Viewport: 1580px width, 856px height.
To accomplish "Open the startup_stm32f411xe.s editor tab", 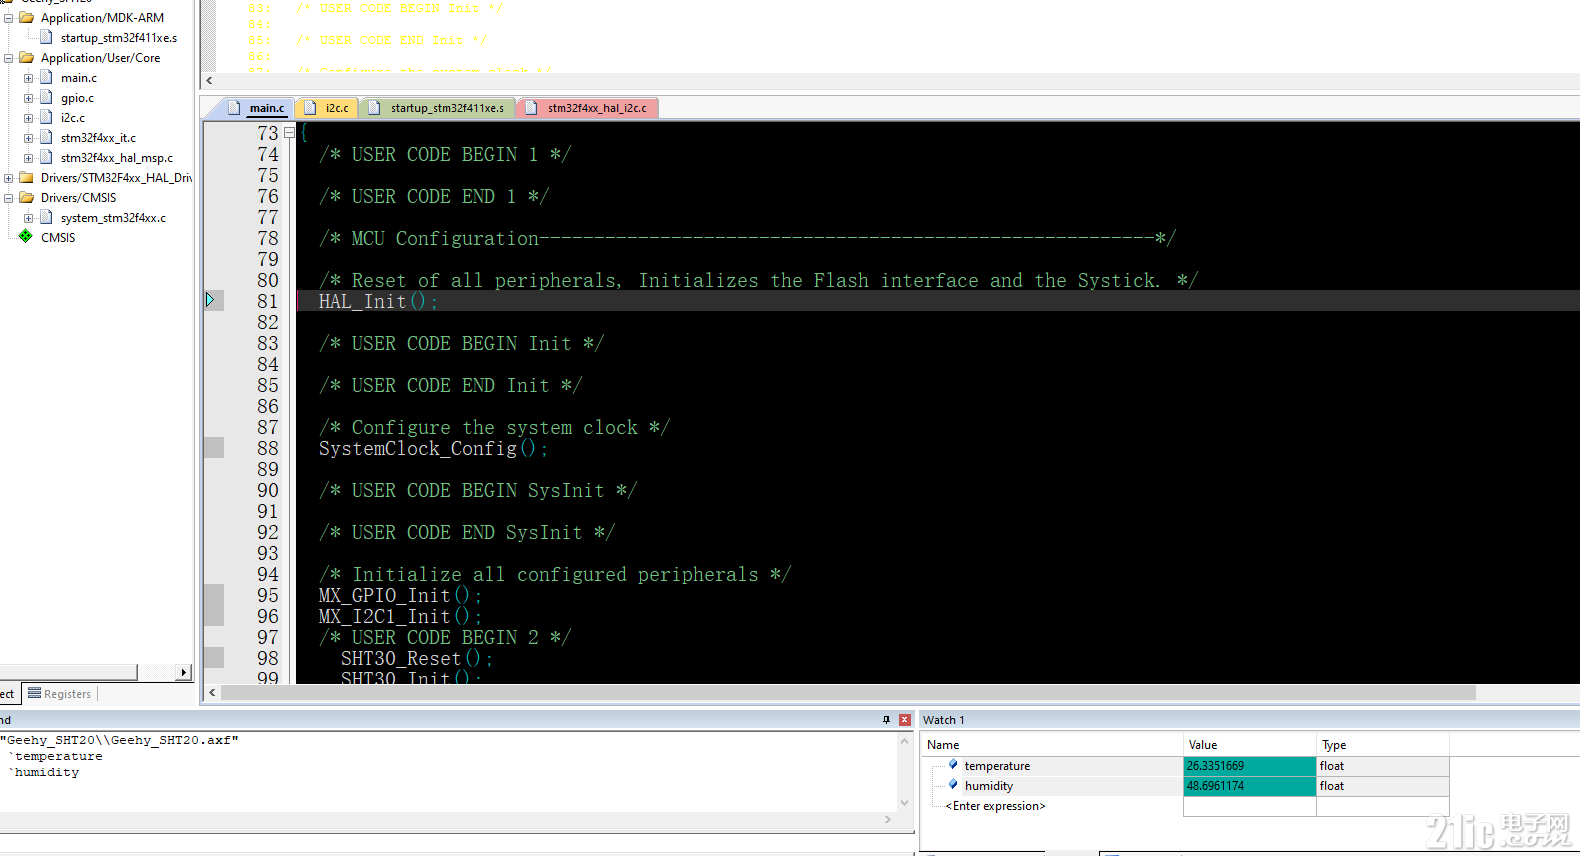I will (438, 108).
